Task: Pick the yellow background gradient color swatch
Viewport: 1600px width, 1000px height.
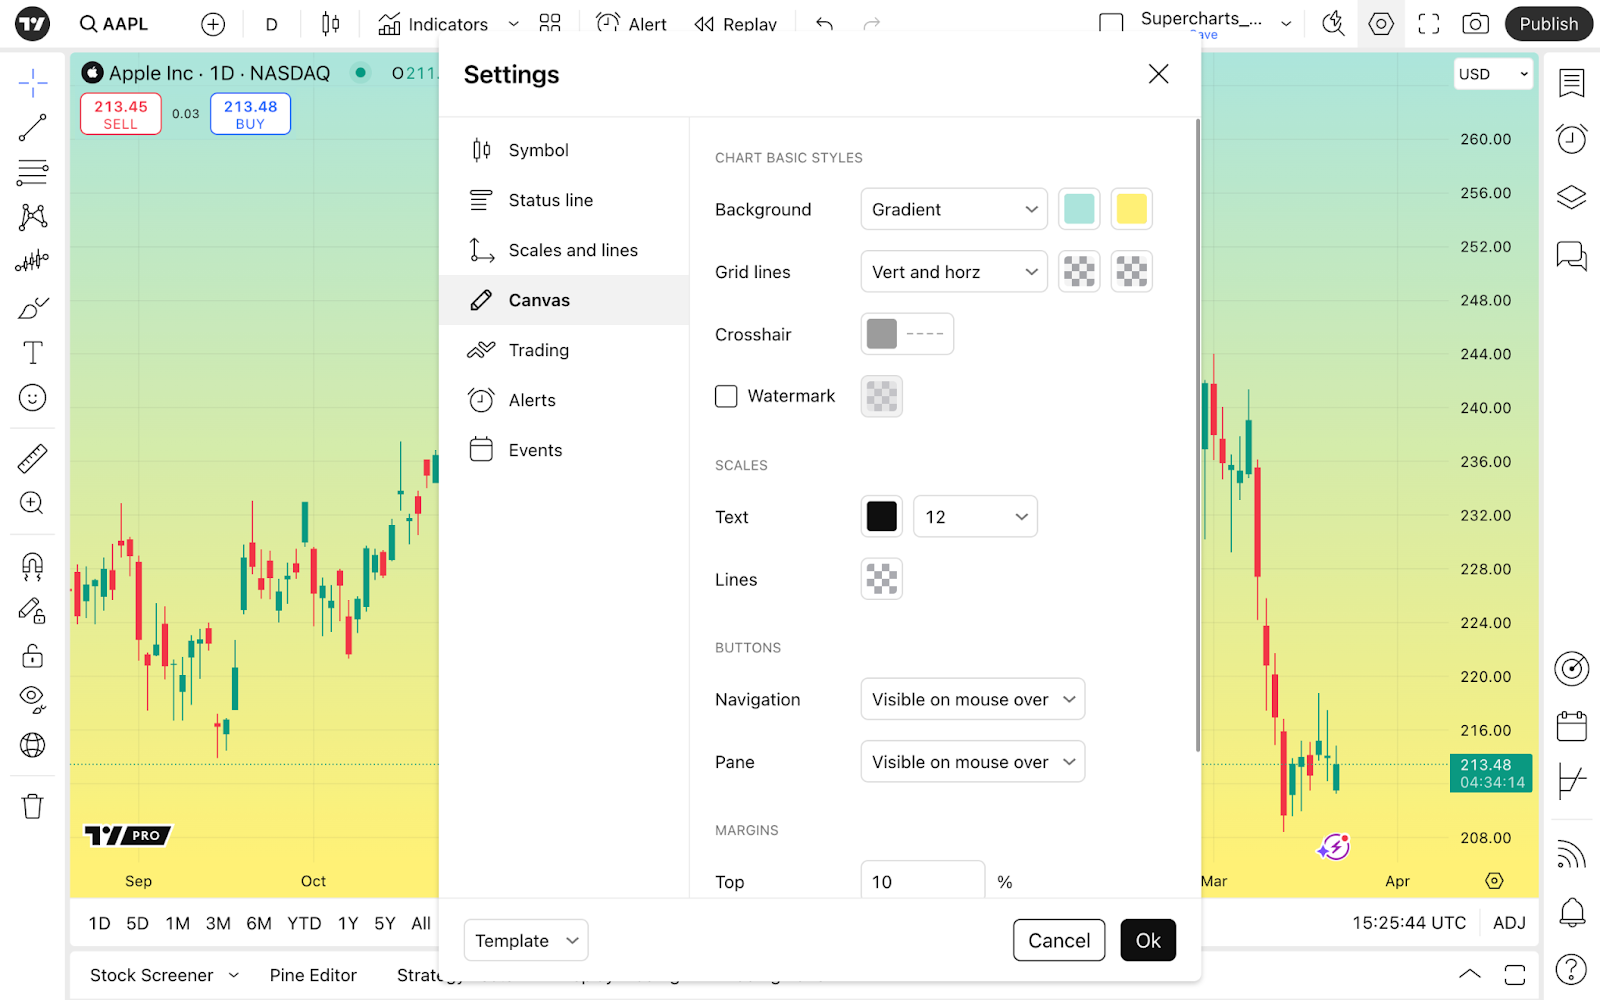Action: (1131, 209)
